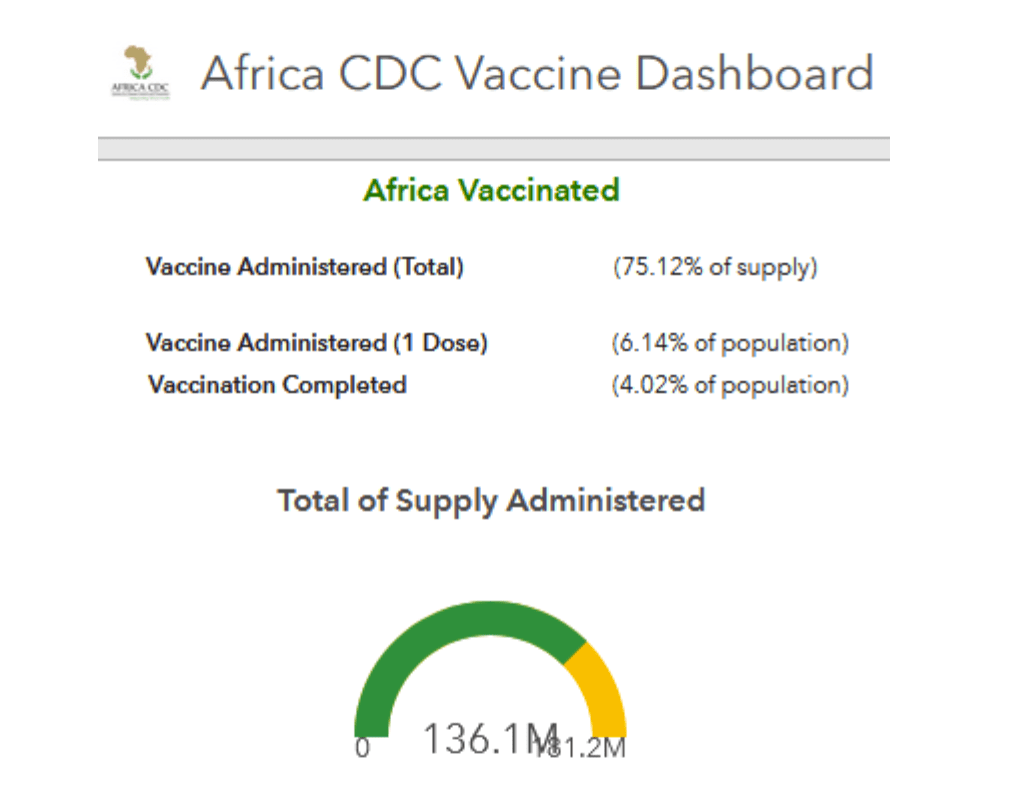This screenshot has width=1018, height=800.
Task: Click the word 'Administered' in the gauge heading
Action: [607, 500]
